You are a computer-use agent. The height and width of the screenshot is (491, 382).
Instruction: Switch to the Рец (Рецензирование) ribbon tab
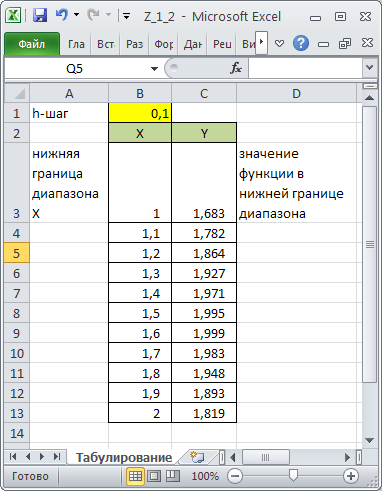tap(222, 44)
